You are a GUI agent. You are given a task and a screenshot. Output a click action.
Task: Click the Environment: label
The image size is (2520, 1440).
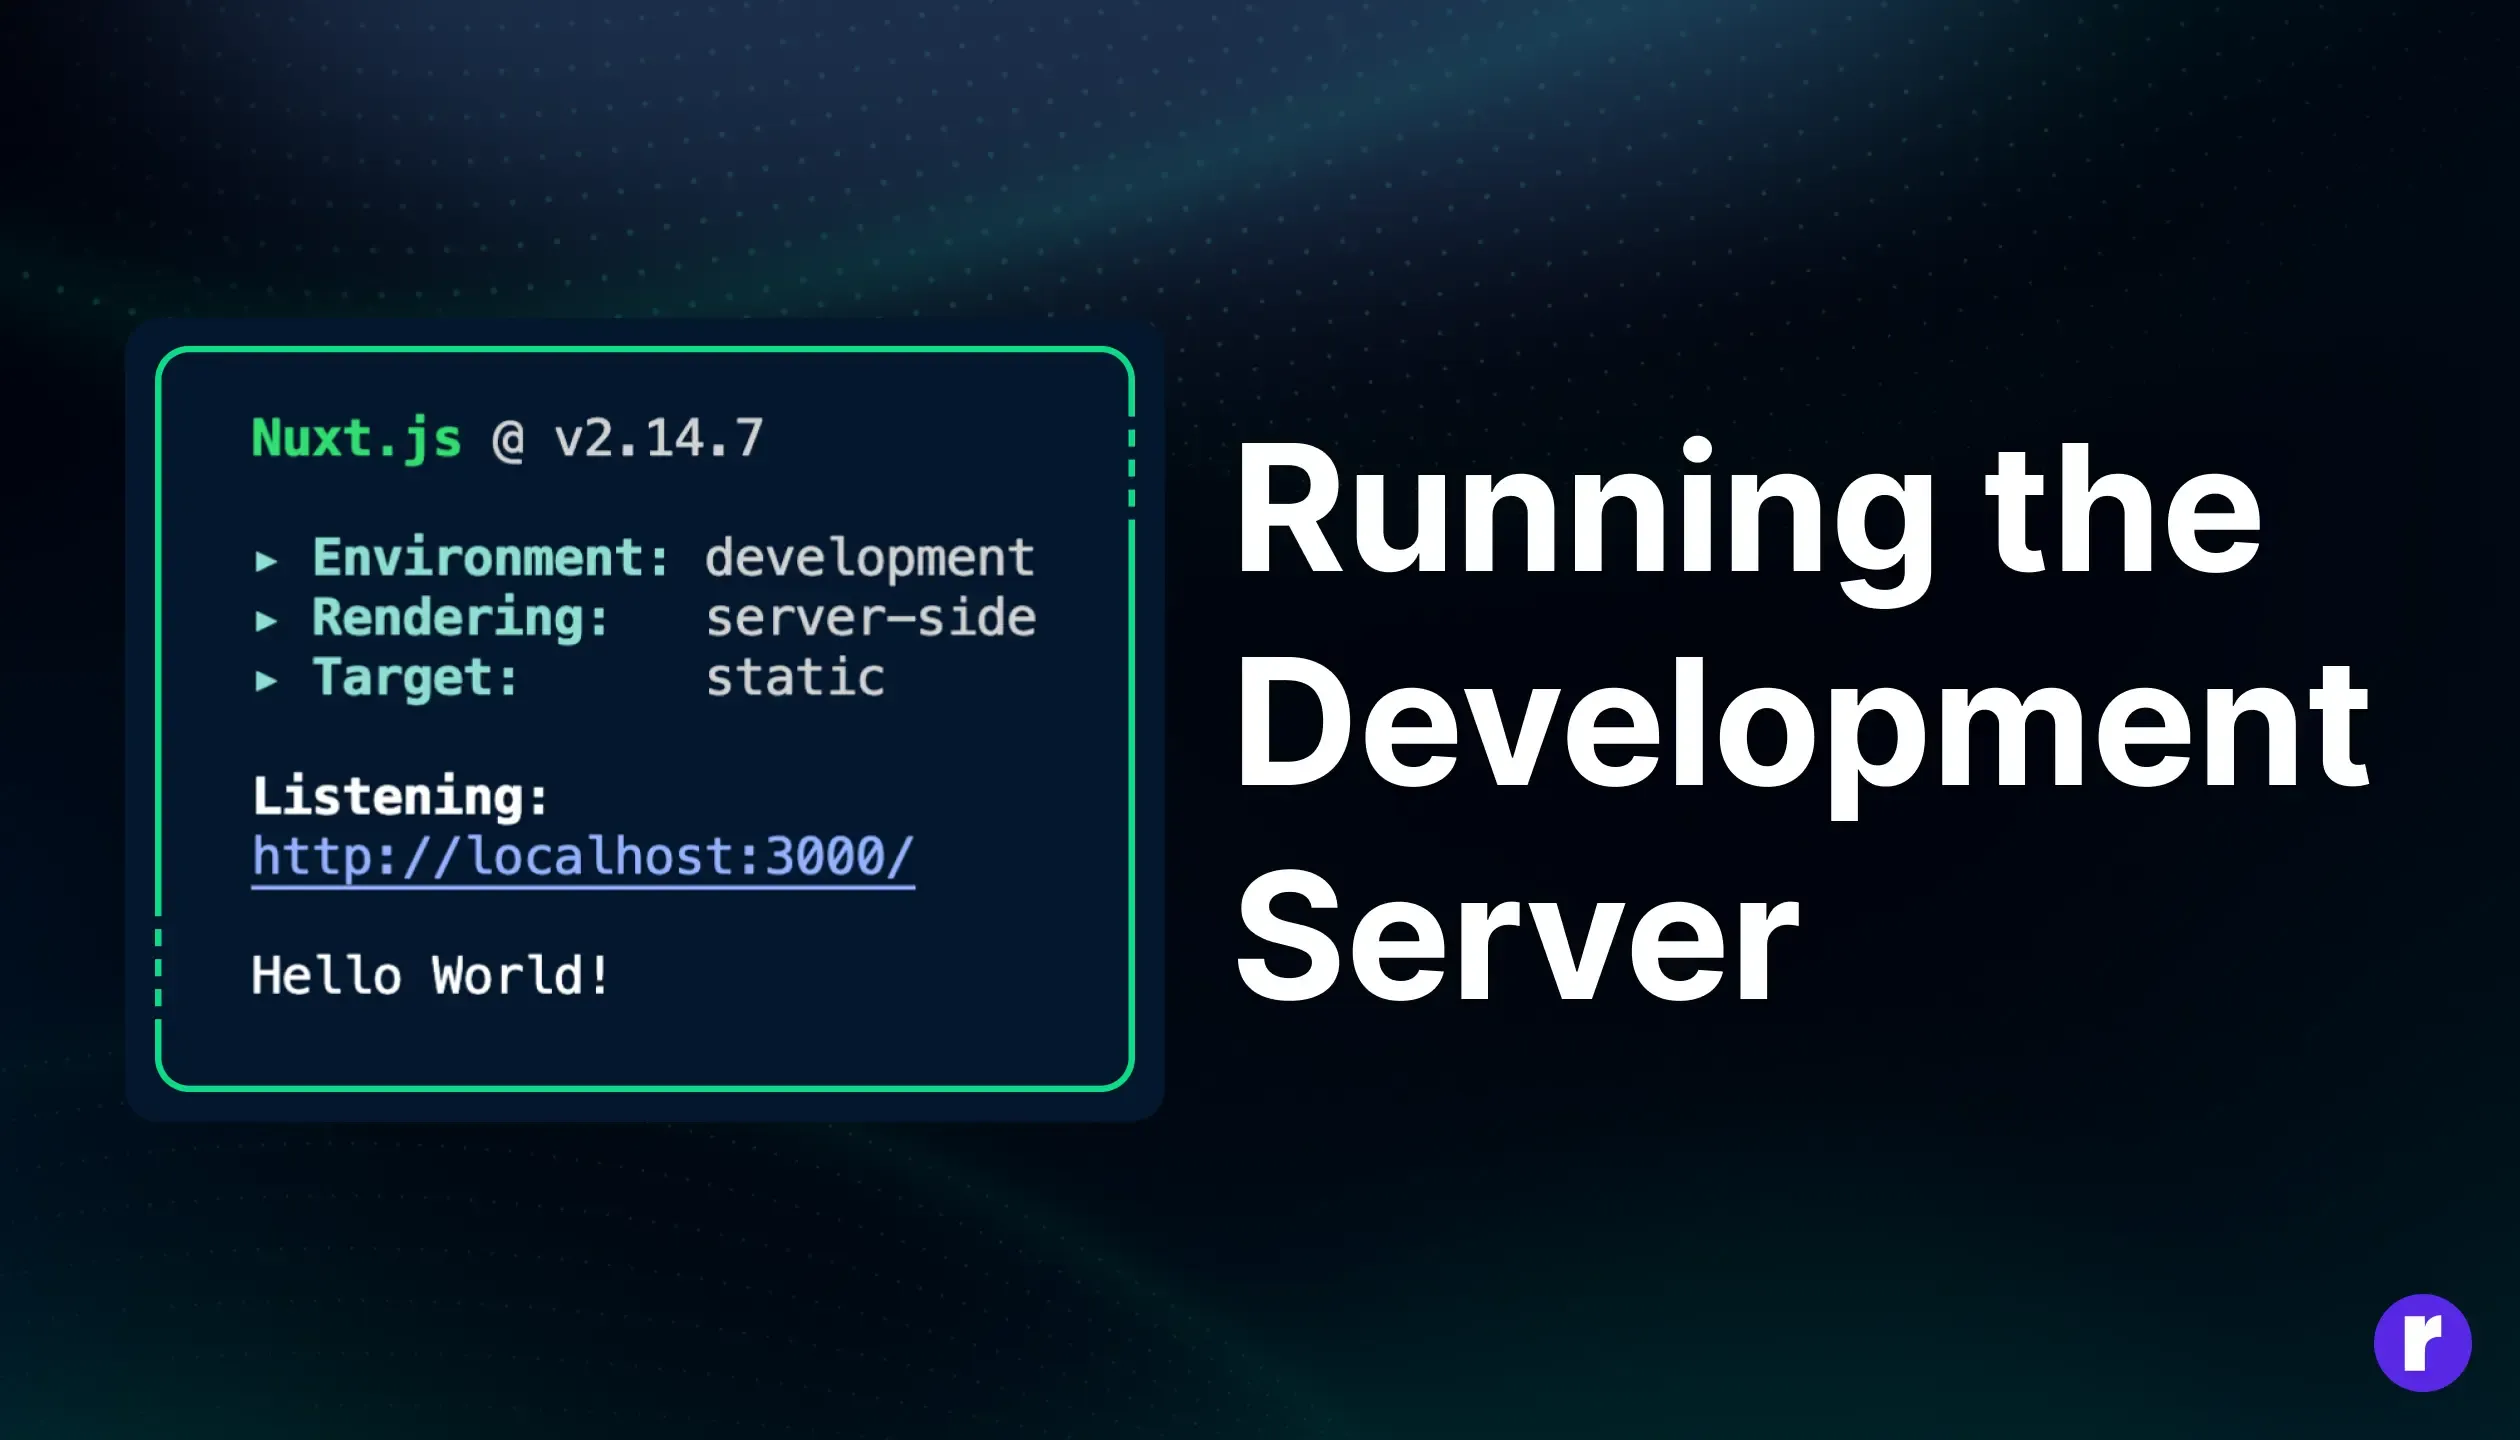[x=490, y=557]
